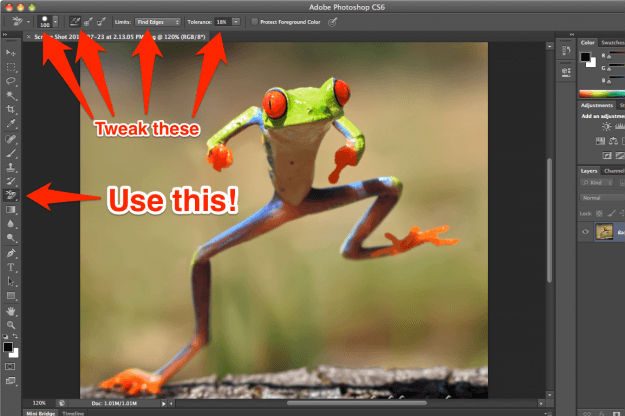625x416 pixels.
Task: Select the Hand tool
Action: point(11,311)
